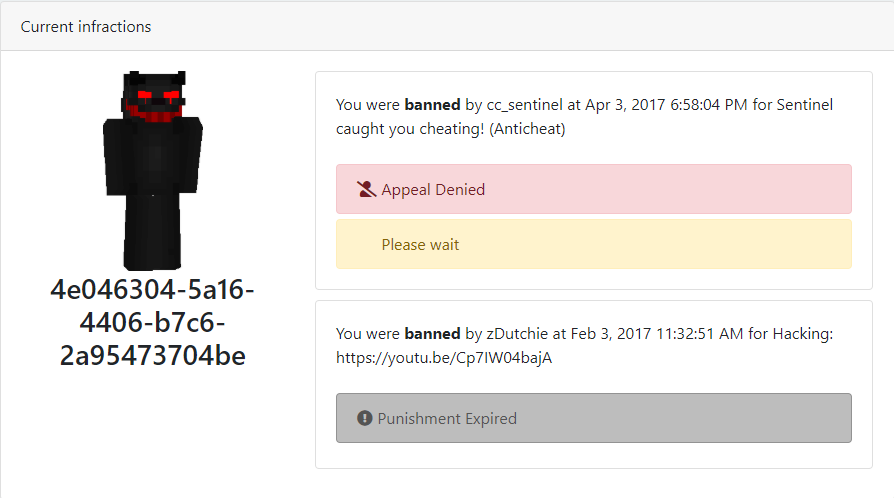Image resolution: width=894 pixels, height=498 pixels.
Task: Click the cc_sentinel staff name
Action: pos(525,105)
